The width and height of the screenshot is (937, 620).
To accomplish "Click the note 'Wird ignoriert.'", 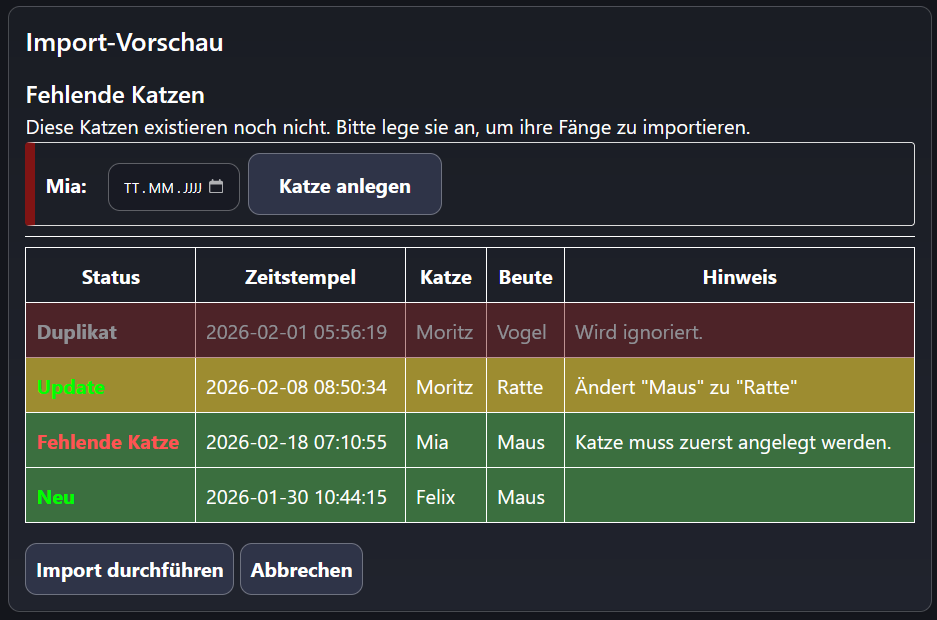I will [x=639, y=332].
